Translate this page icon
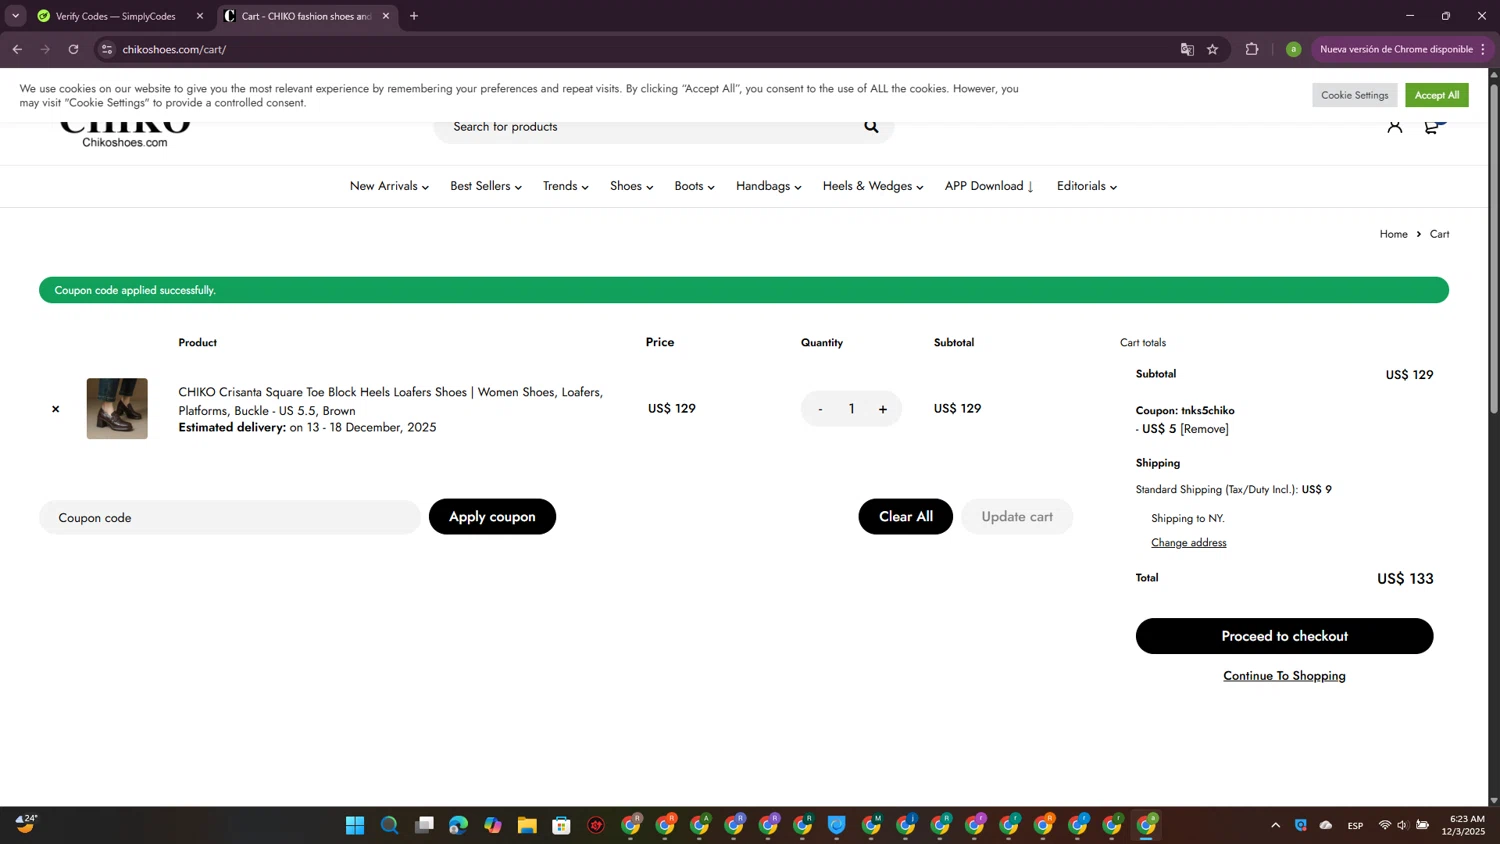Viewport: 1500px width, 844px height. pos(1187,49)
